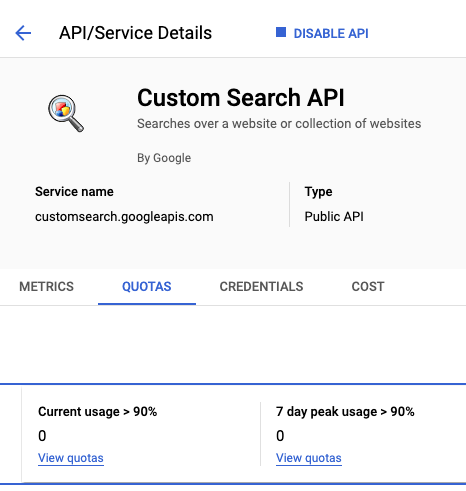Click the Type label

pos(318,192)
